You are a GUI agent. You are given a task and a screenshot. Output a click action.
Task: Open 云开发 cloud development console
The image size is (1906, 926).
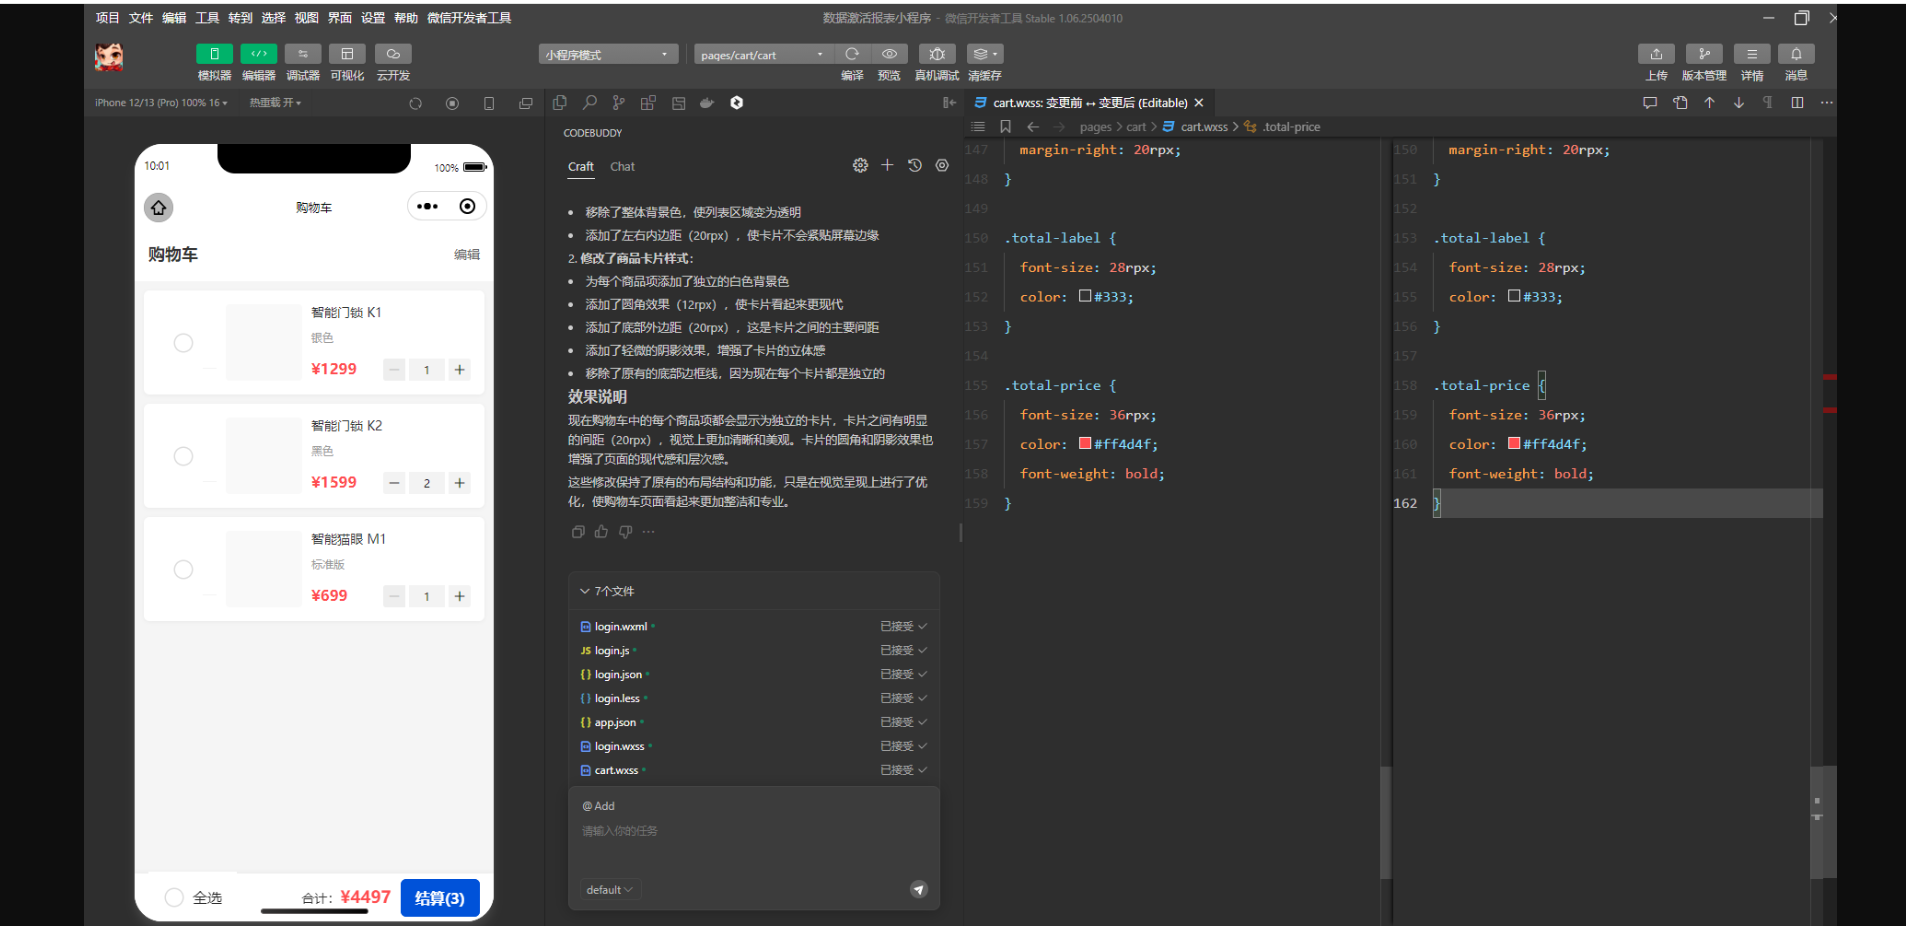[x=393, y=54]
